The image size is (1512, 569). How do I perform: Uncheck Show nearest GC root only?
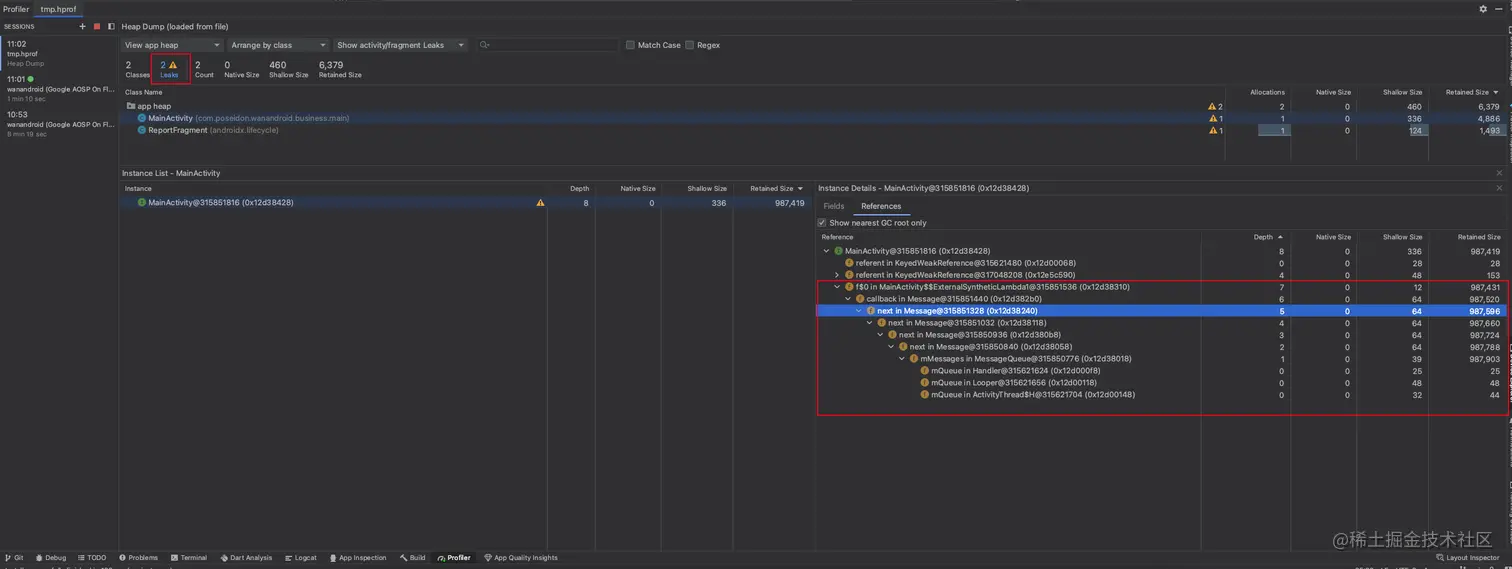pyautogui.click(x=822, y=223)
